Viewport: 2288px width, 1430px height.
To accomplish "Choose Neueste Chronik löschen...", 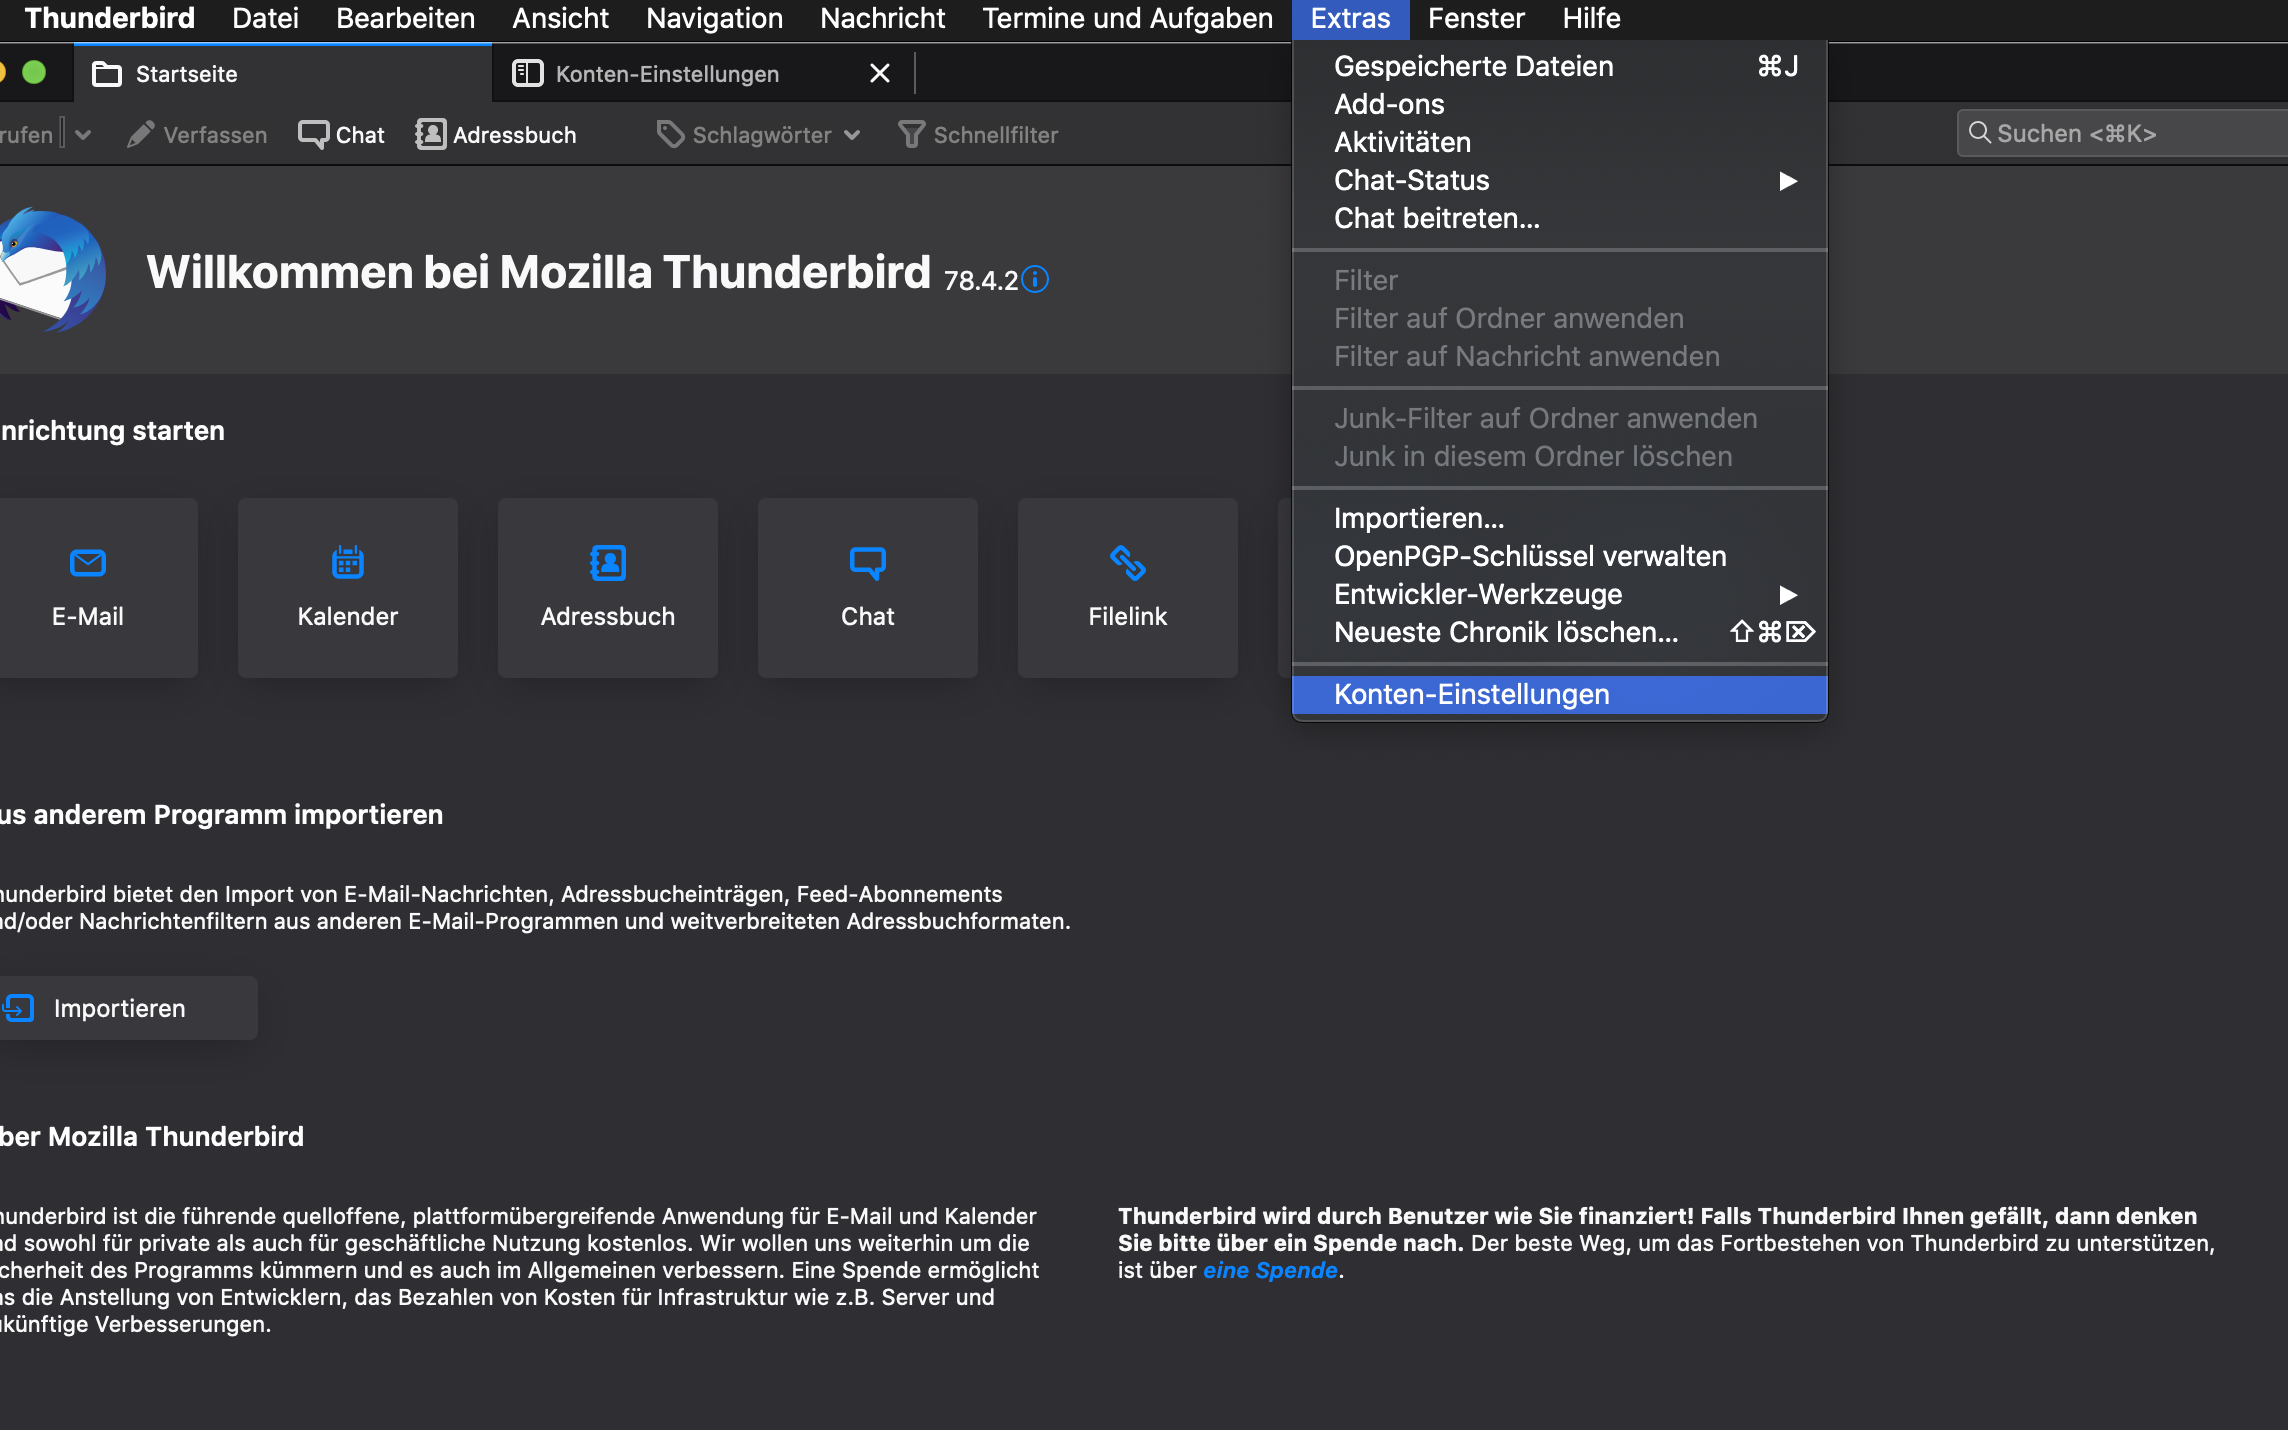I will [1559, 632].
